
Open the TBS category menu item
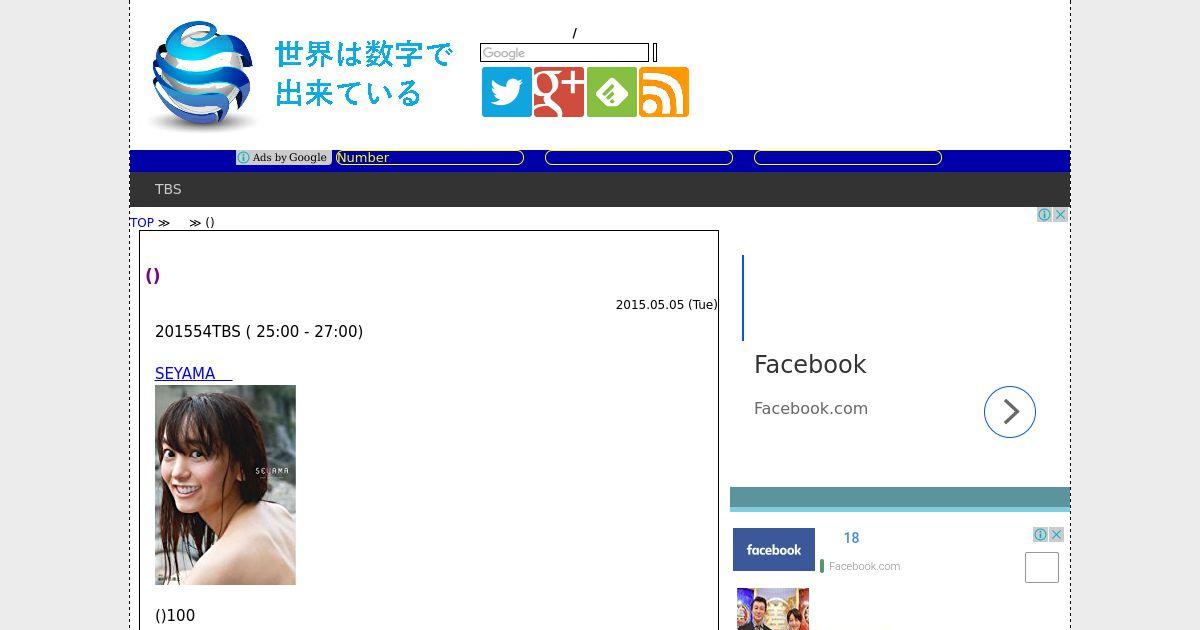pos(168,189)
